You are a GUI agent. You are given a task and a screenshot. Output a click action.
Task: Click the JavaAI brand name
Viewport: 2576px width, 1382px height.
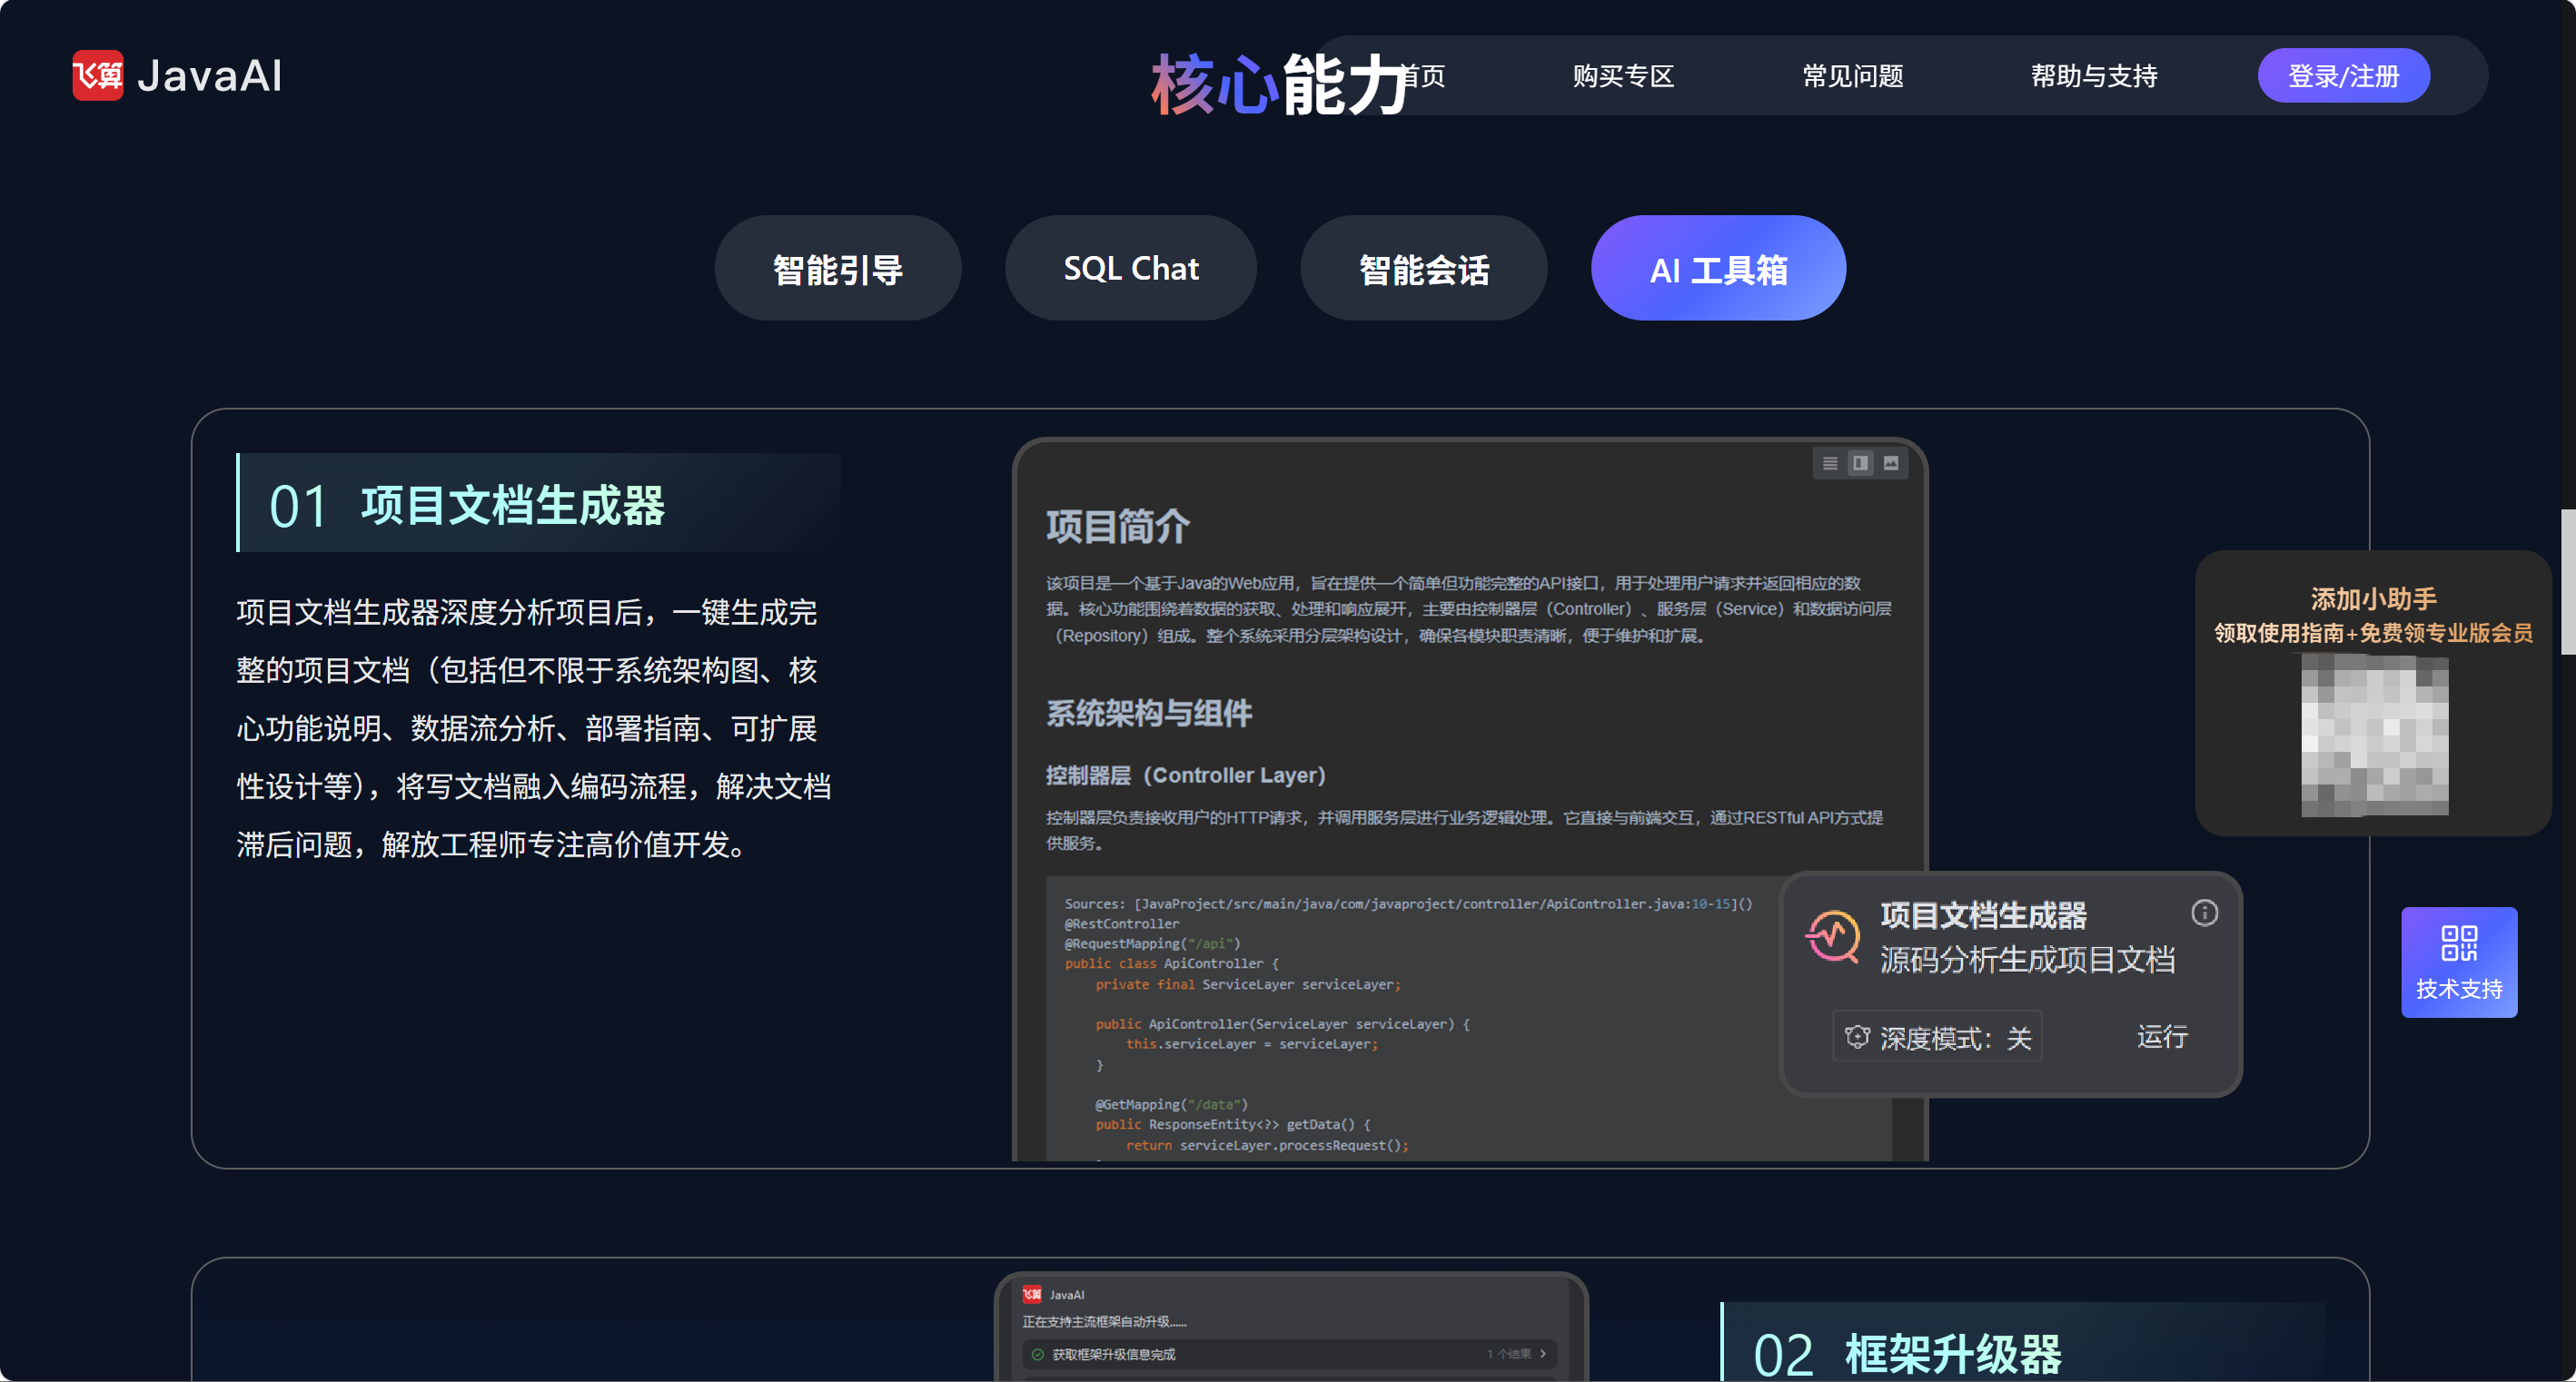pos(210,76)
